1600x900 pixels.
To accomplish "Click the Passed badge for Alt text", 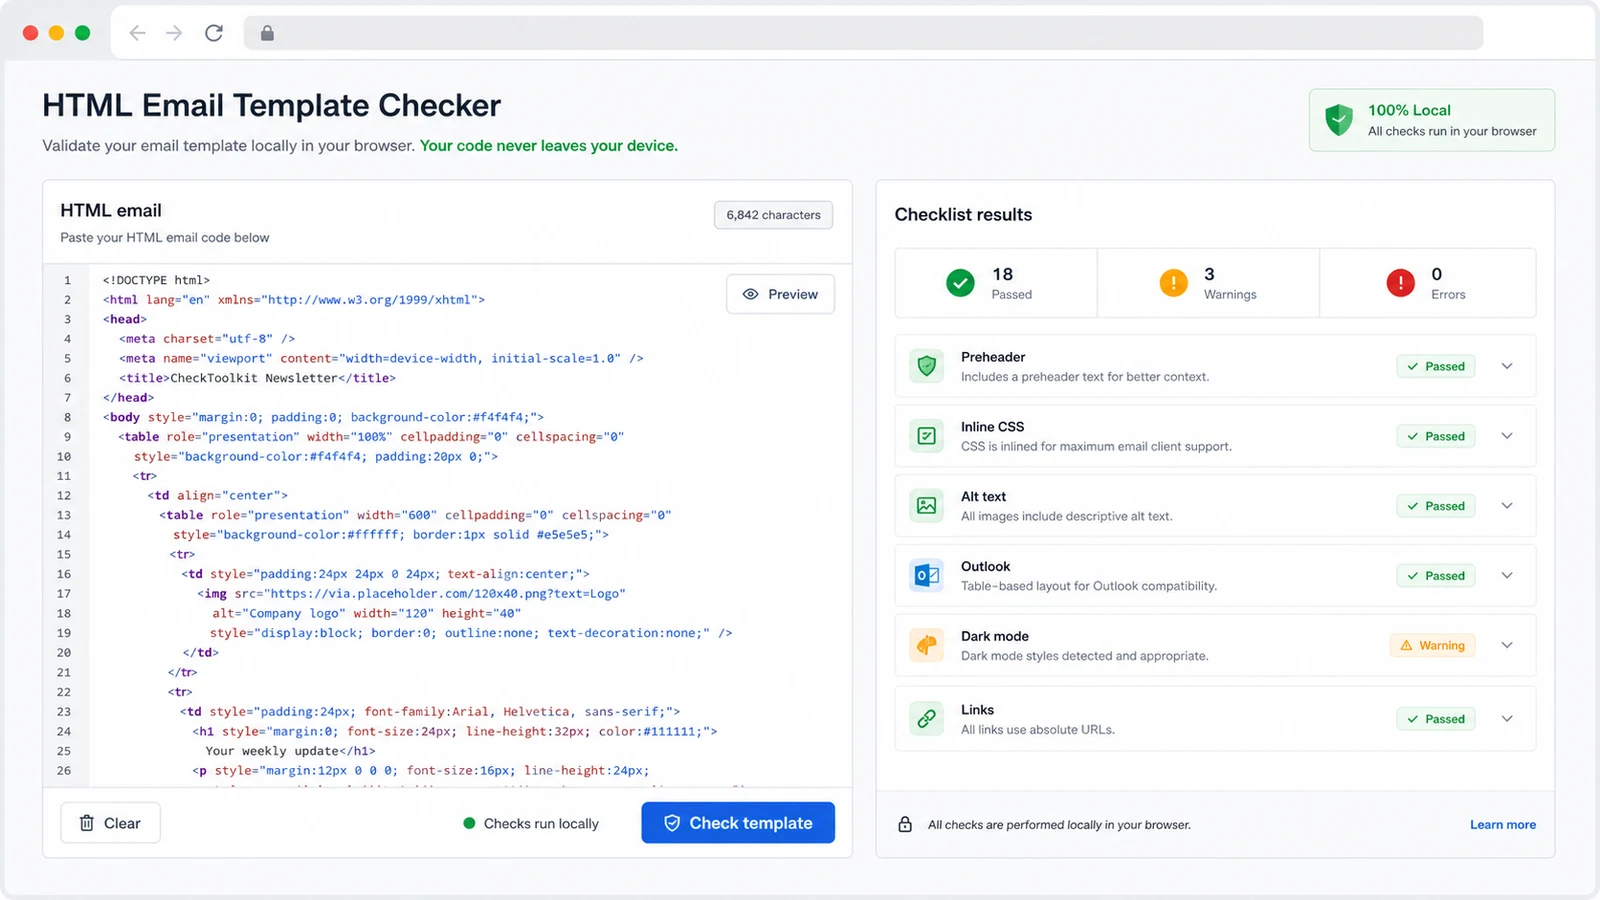I will click(1436, 506).
